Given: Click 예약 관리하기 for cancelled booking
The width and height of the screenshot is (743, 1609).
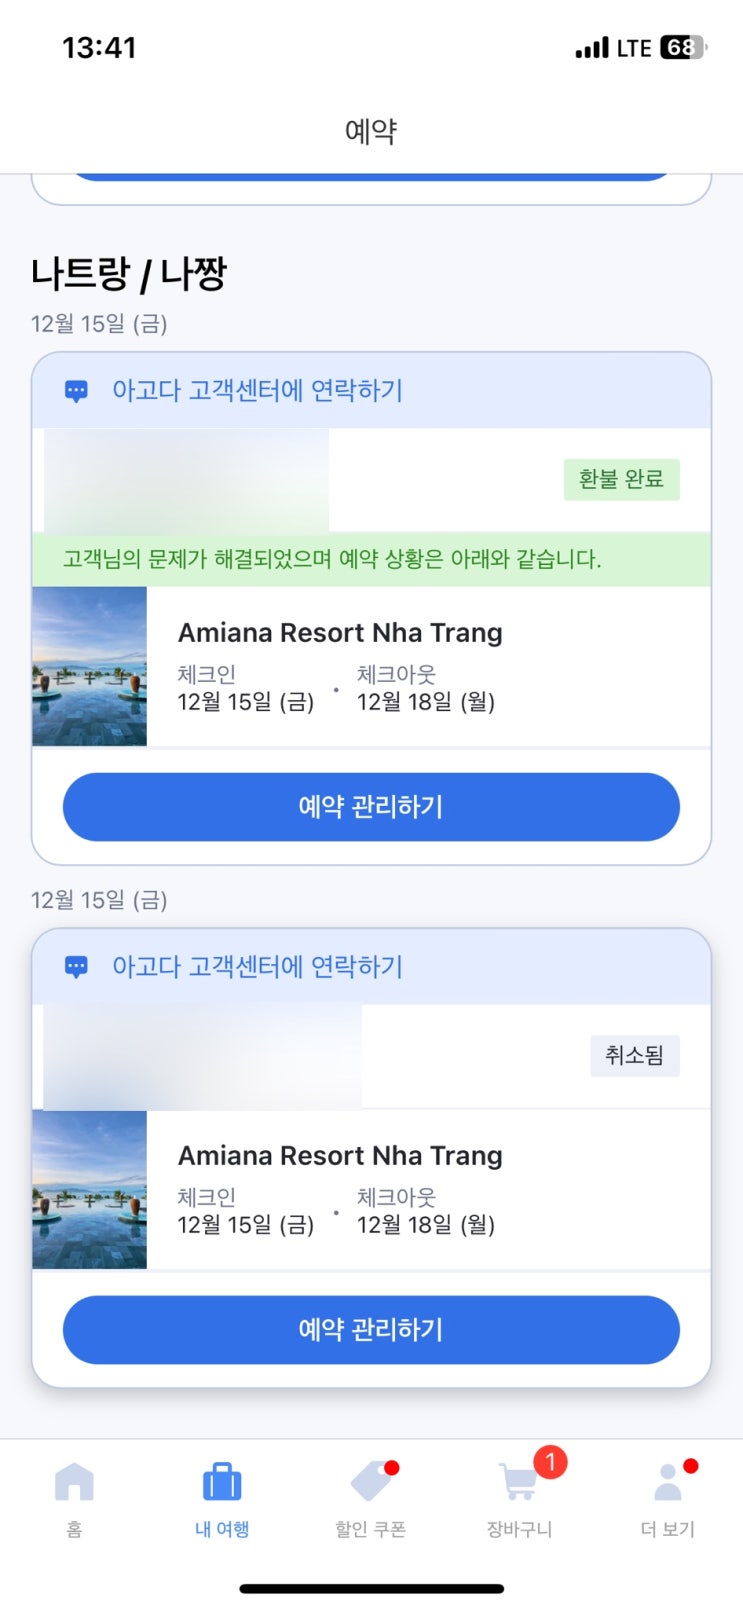Looking at the screenshot, I should coord(371,1330).
